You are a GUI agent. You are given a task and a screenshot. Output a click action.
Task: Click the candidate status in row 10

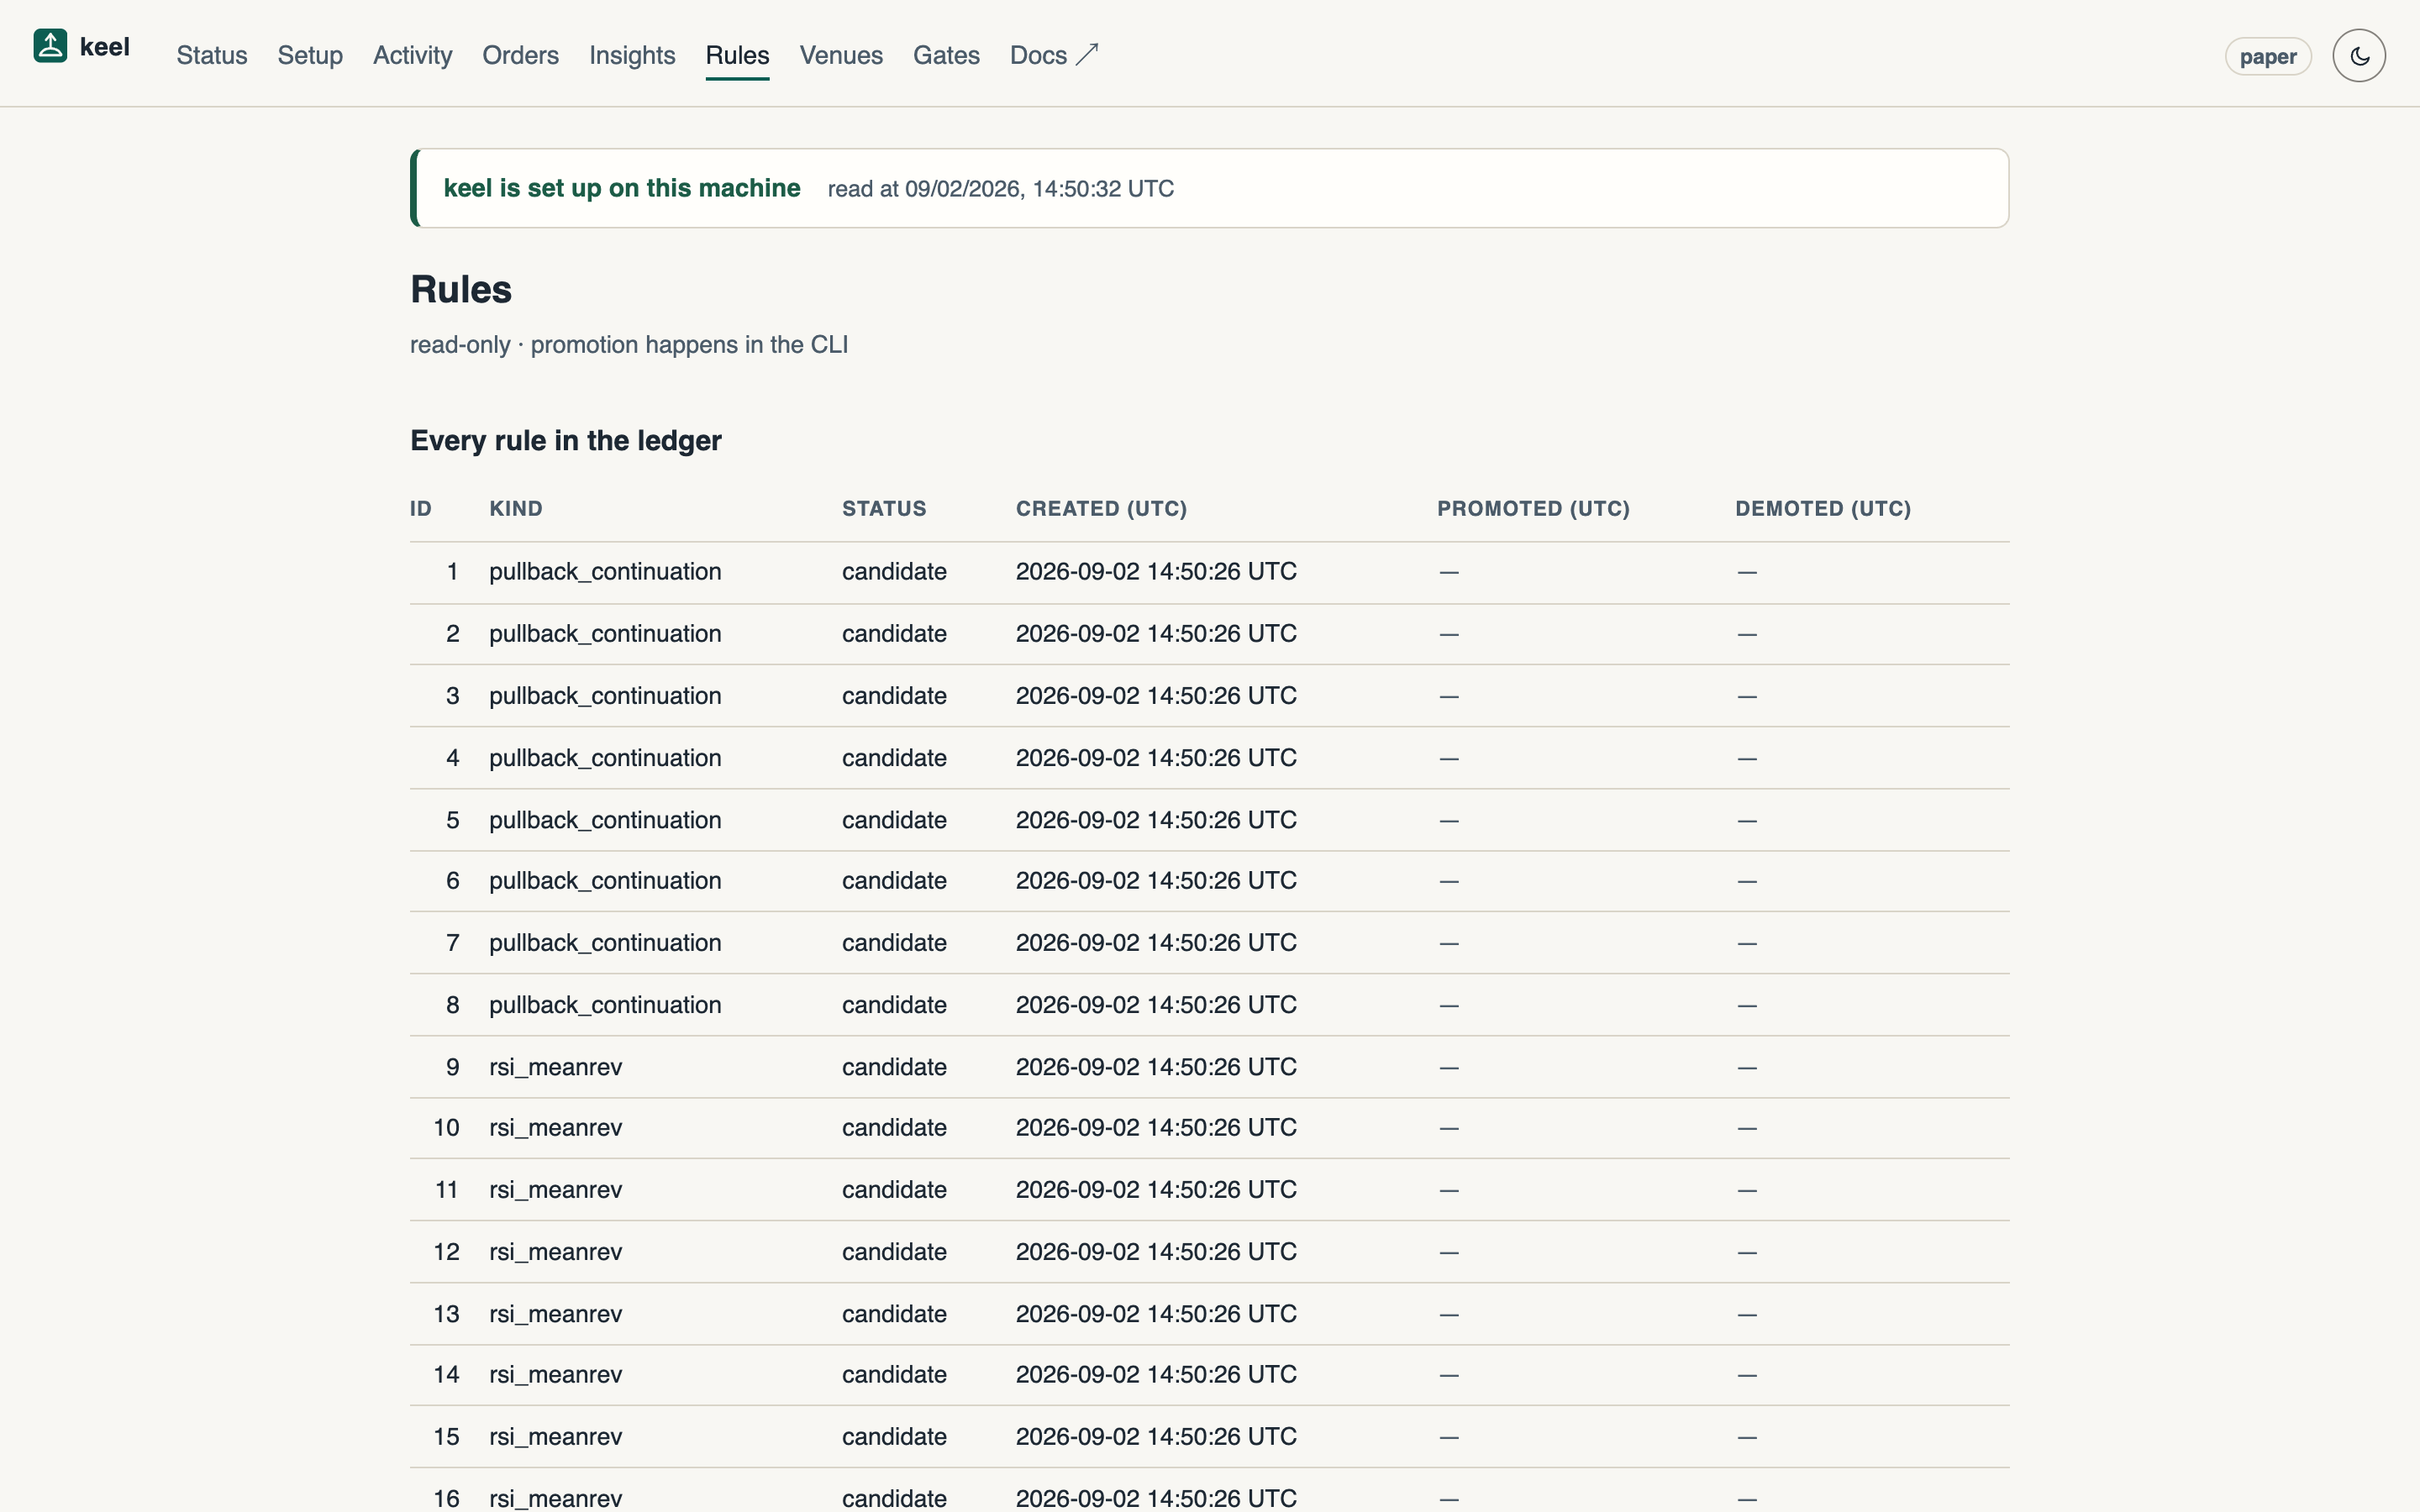point(894,1128)
